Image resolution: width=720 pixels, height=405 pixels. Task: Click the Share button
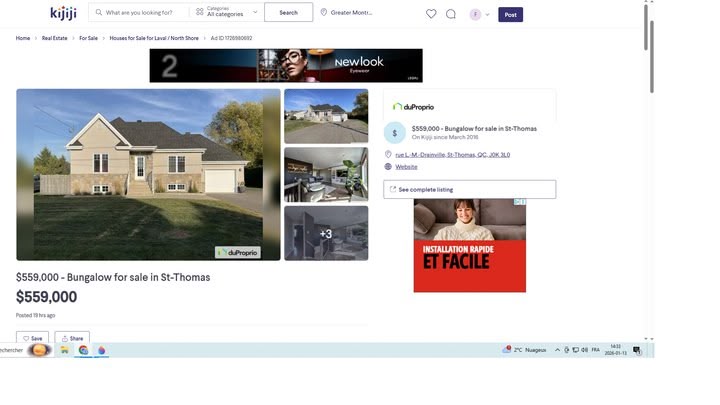(72, 338)
